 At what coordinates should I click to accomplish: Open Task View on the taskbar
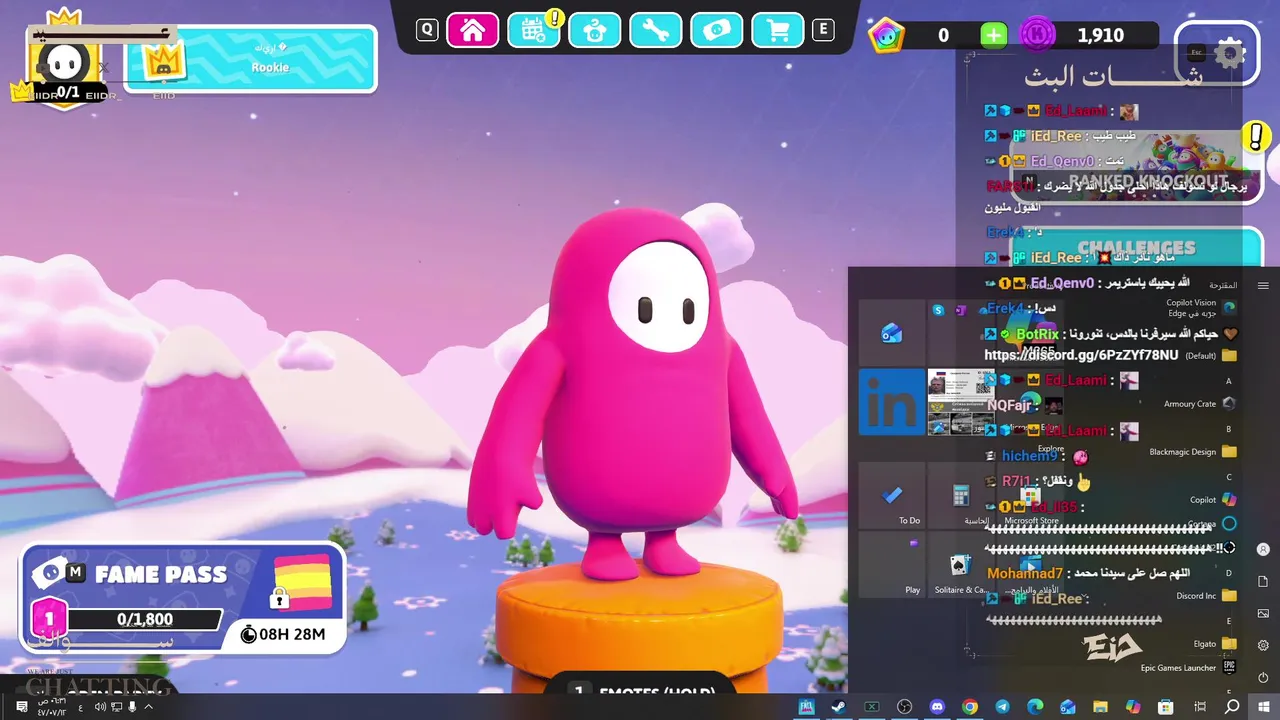point(1199,707)
